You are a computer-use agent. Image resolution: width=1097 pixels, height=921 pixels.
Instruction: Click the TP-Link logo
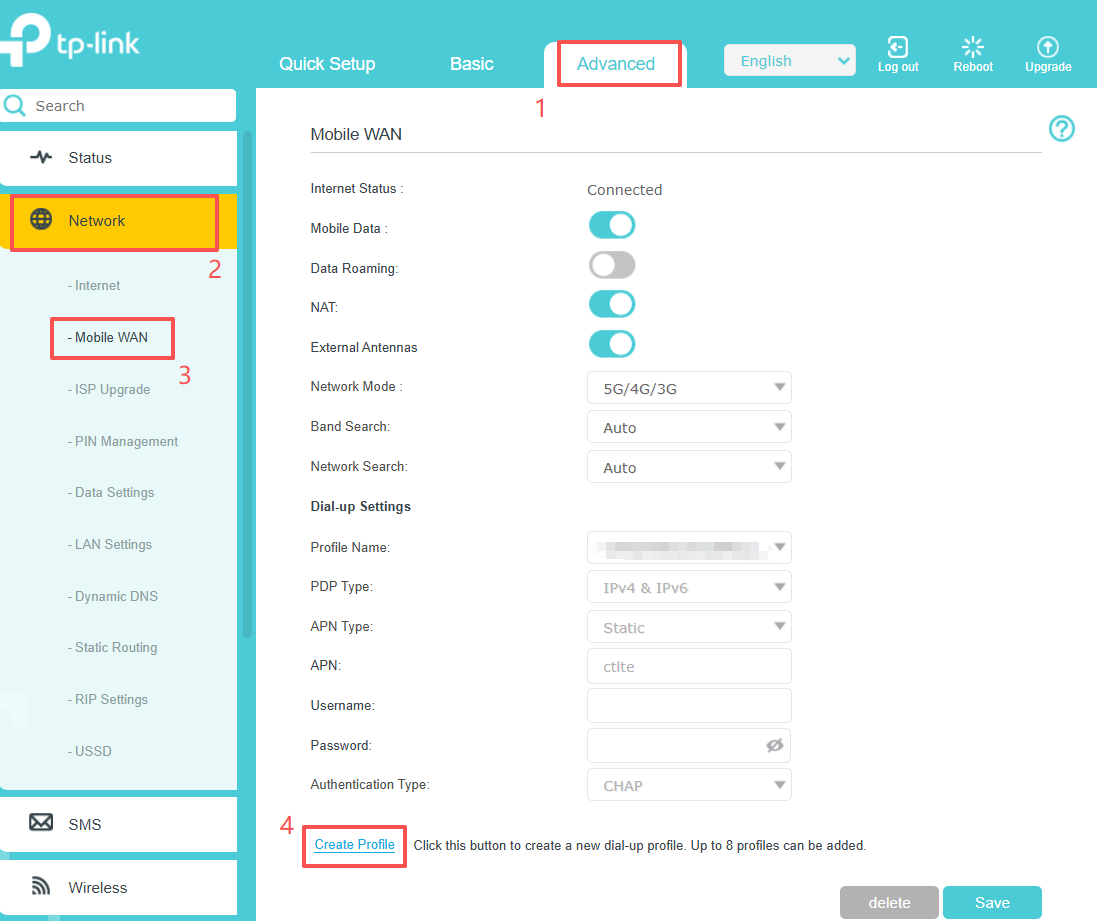click(70, 42)
